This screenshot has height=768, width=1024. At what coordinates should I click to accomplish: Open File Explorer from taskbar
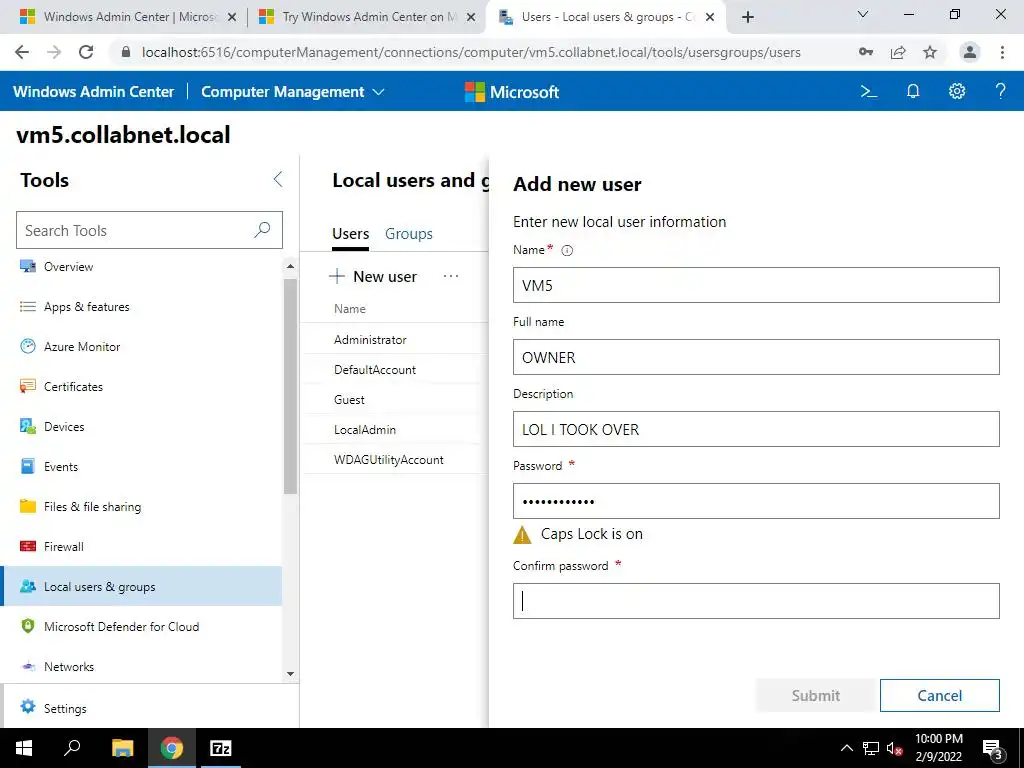[x=122, y=748]
